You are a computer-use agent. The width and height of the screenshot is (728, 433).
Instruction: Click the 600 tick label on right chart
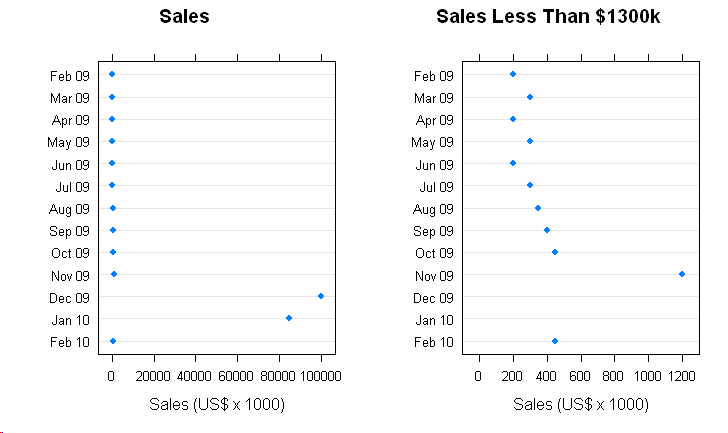[x=581, y=375]
